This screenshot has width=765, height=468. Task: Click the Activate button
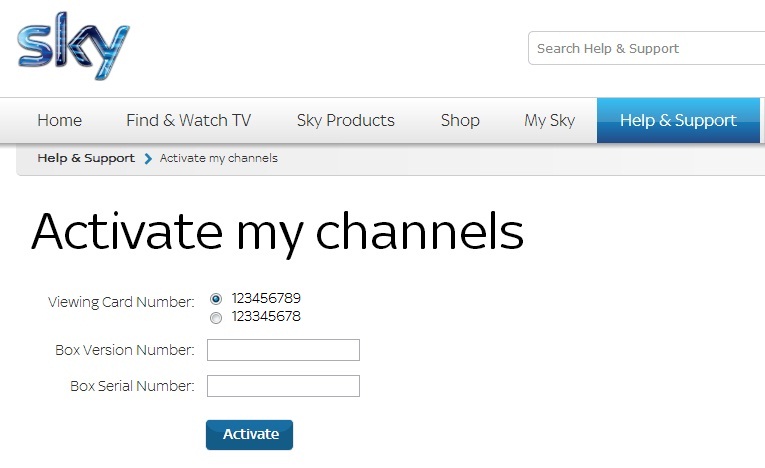249,434
